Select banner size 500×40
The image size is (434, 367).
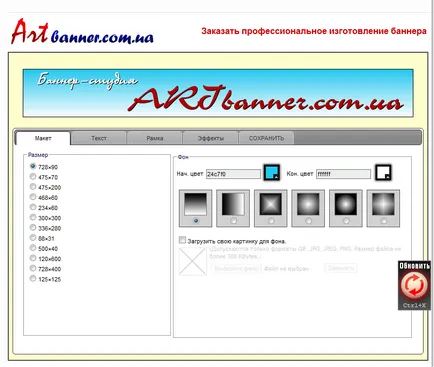pos(33,248)
